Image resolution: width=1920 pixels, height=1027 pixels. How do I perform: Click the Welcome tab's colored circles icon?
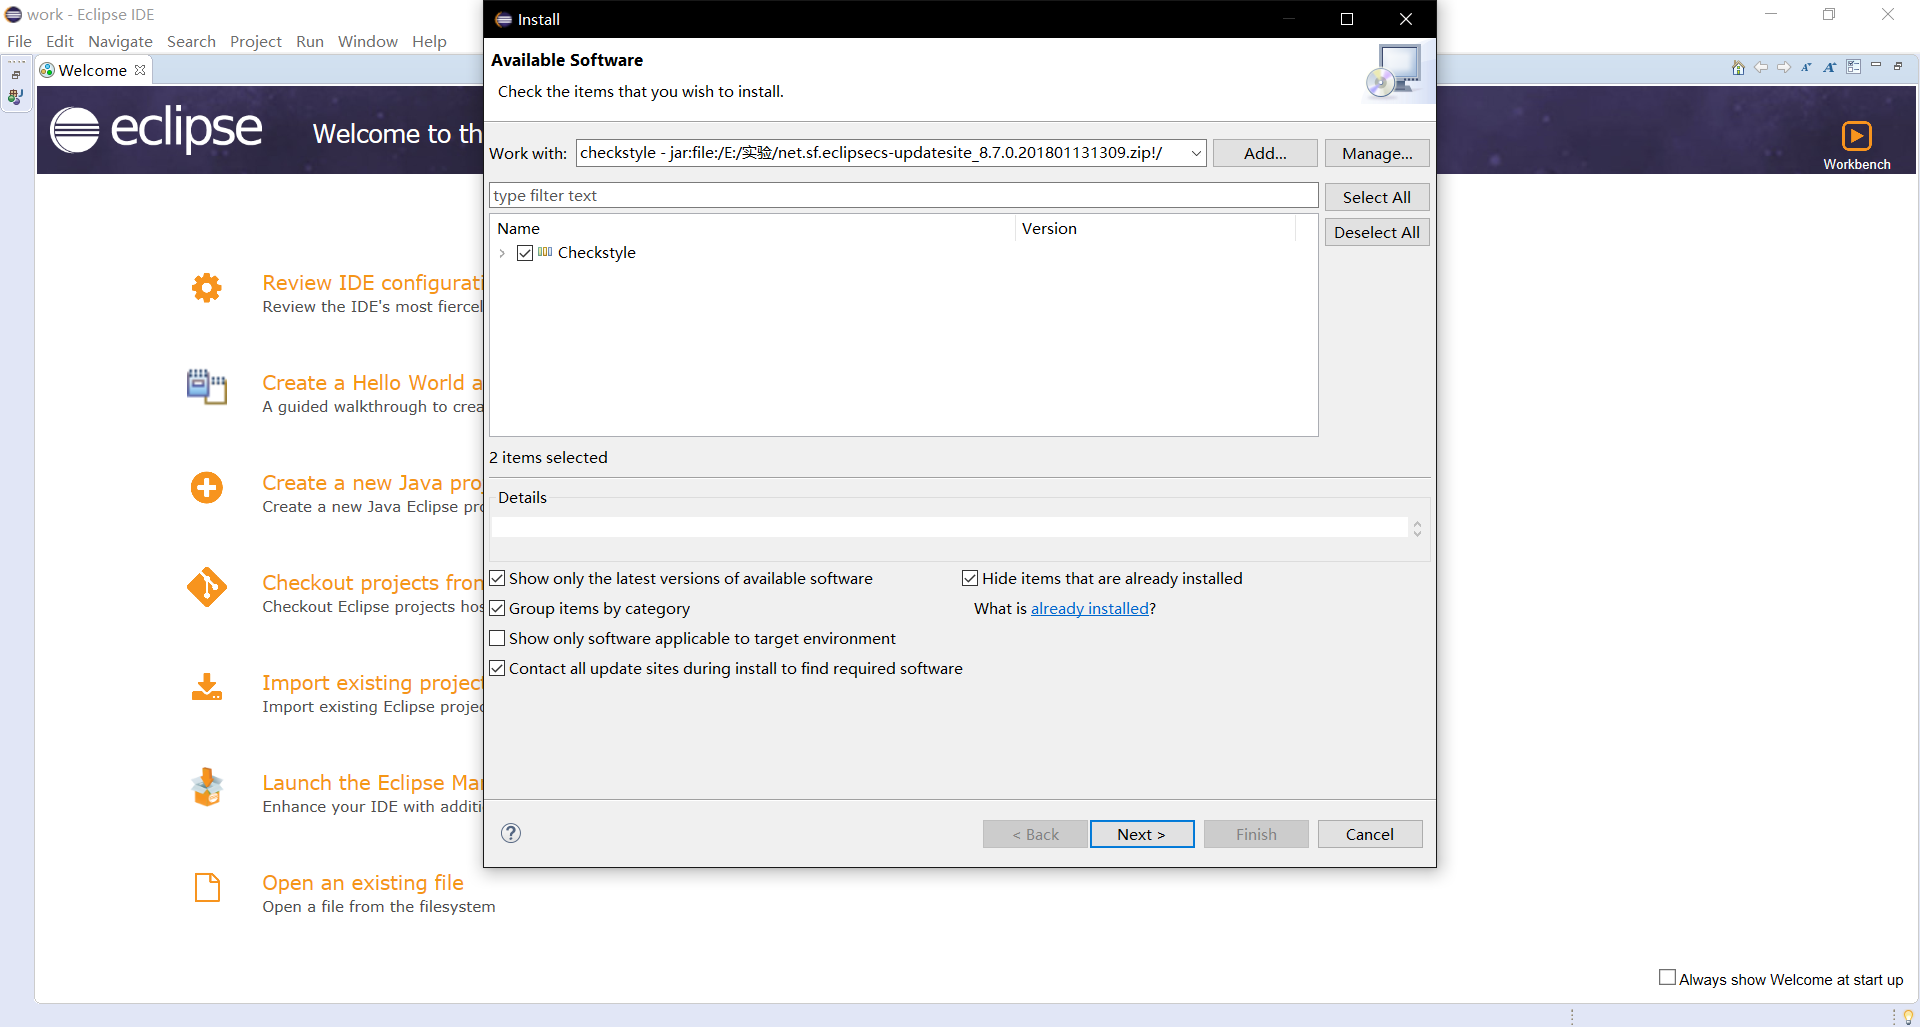click(x=47, y=70)
